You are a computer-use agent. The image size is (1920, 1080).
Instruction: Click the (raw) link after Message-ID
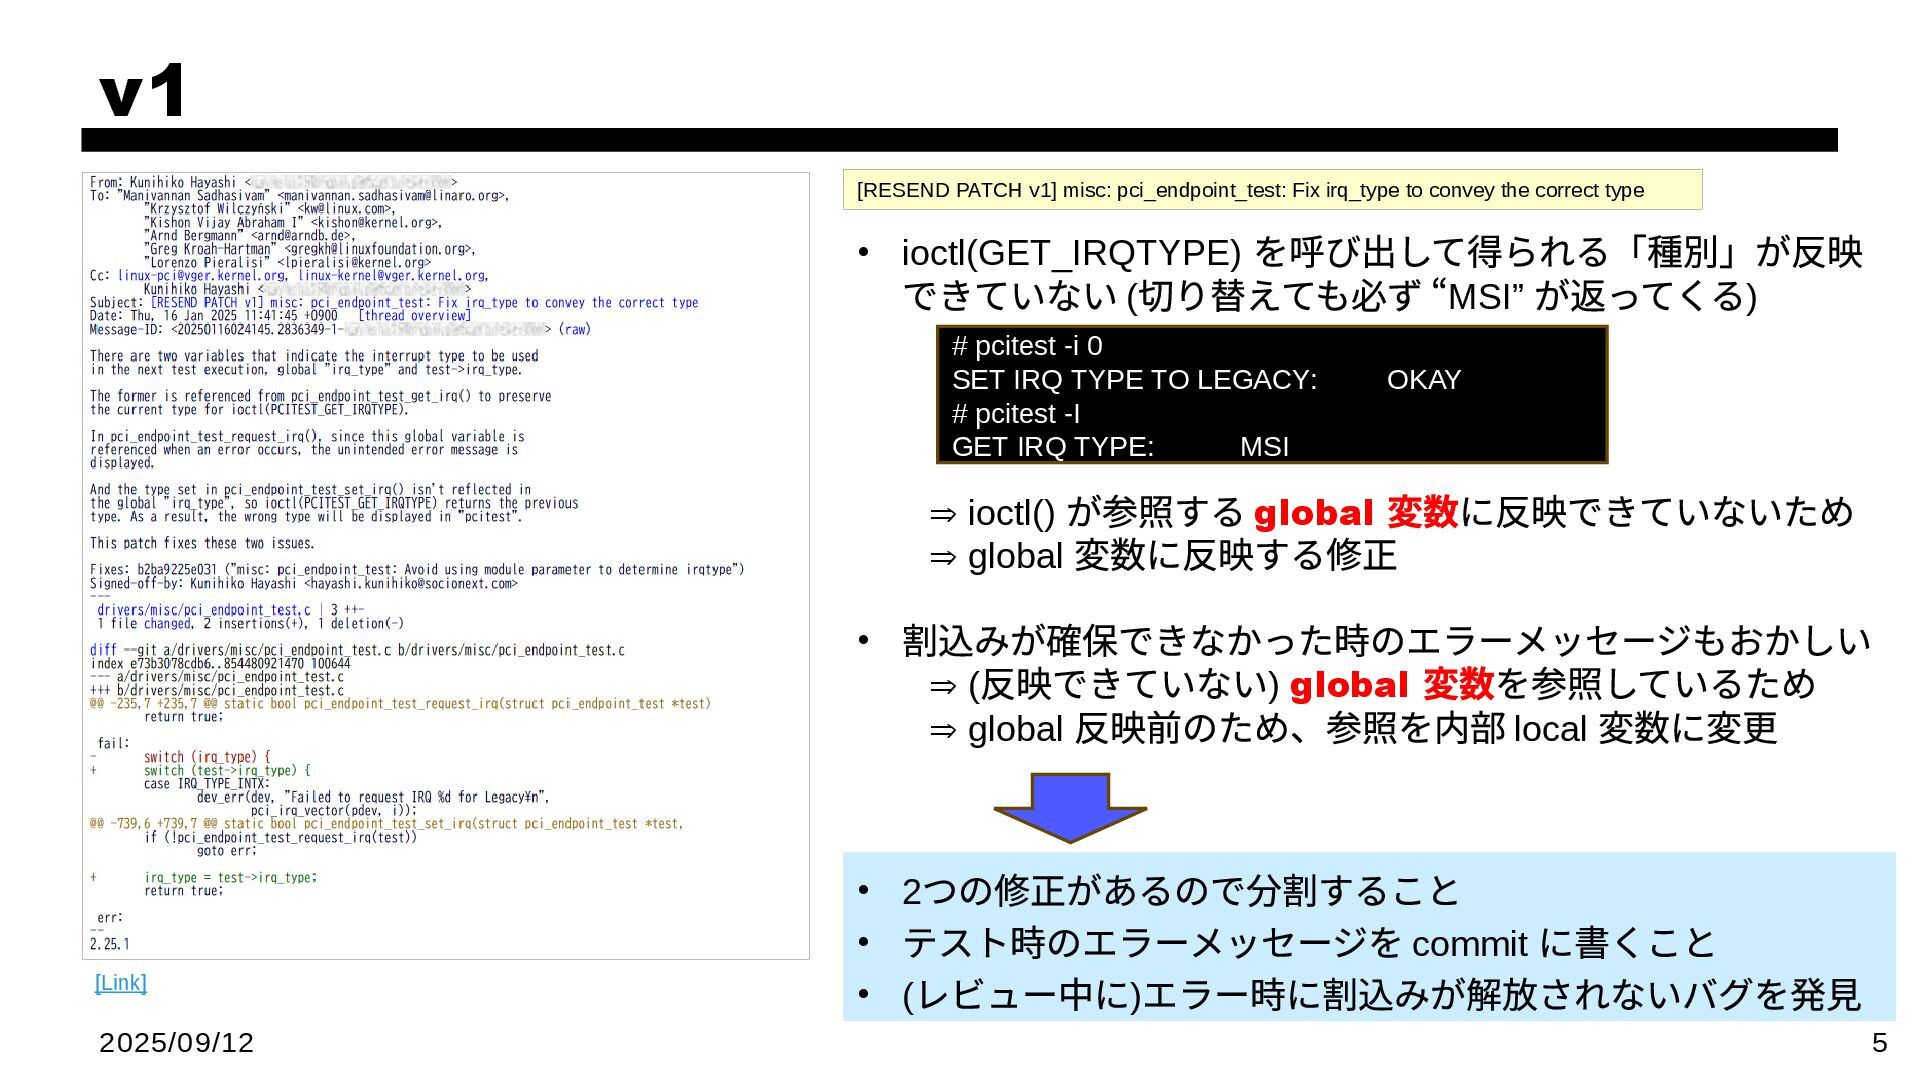574,329
